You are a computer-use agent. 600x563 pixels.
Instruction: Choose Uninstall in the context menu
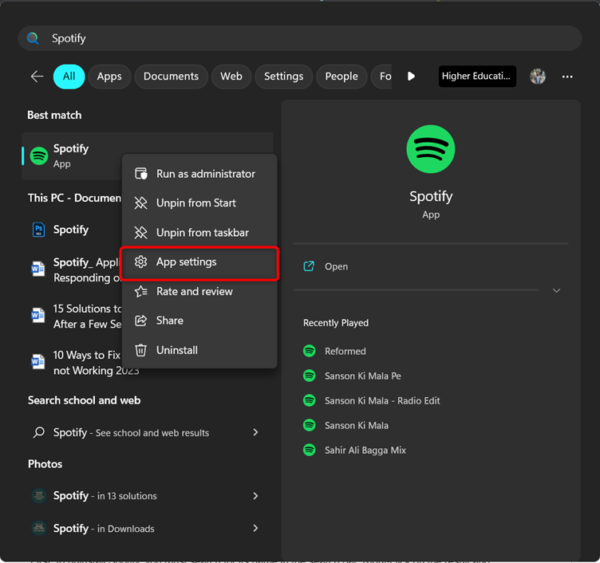(176, 350)
